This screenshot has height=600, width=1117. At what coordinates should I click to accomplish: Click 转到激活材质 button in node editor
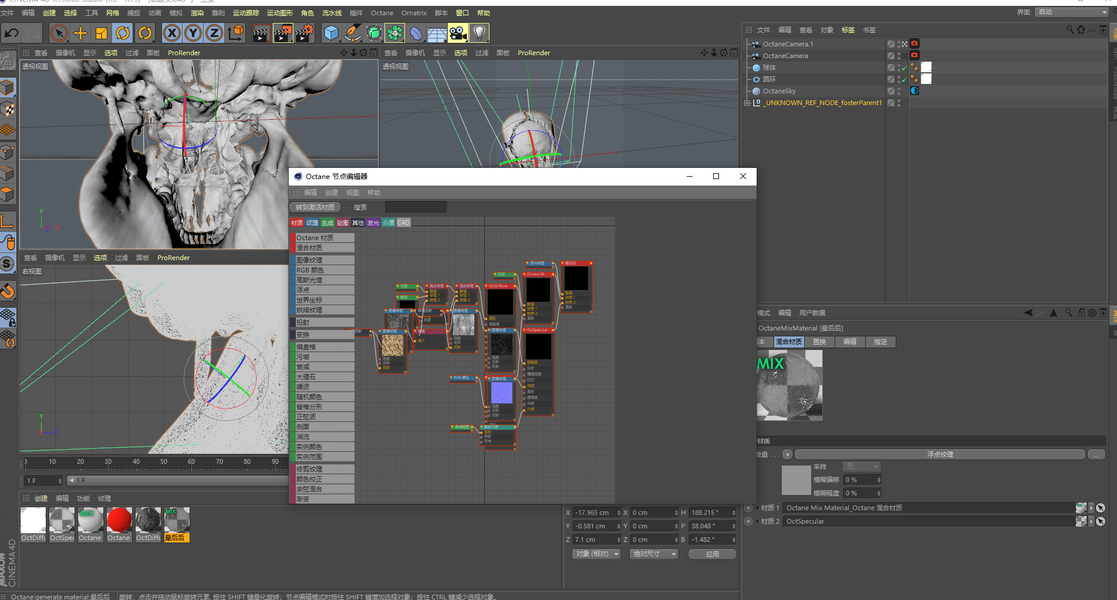pyautogui.click(x=315, y=207)
